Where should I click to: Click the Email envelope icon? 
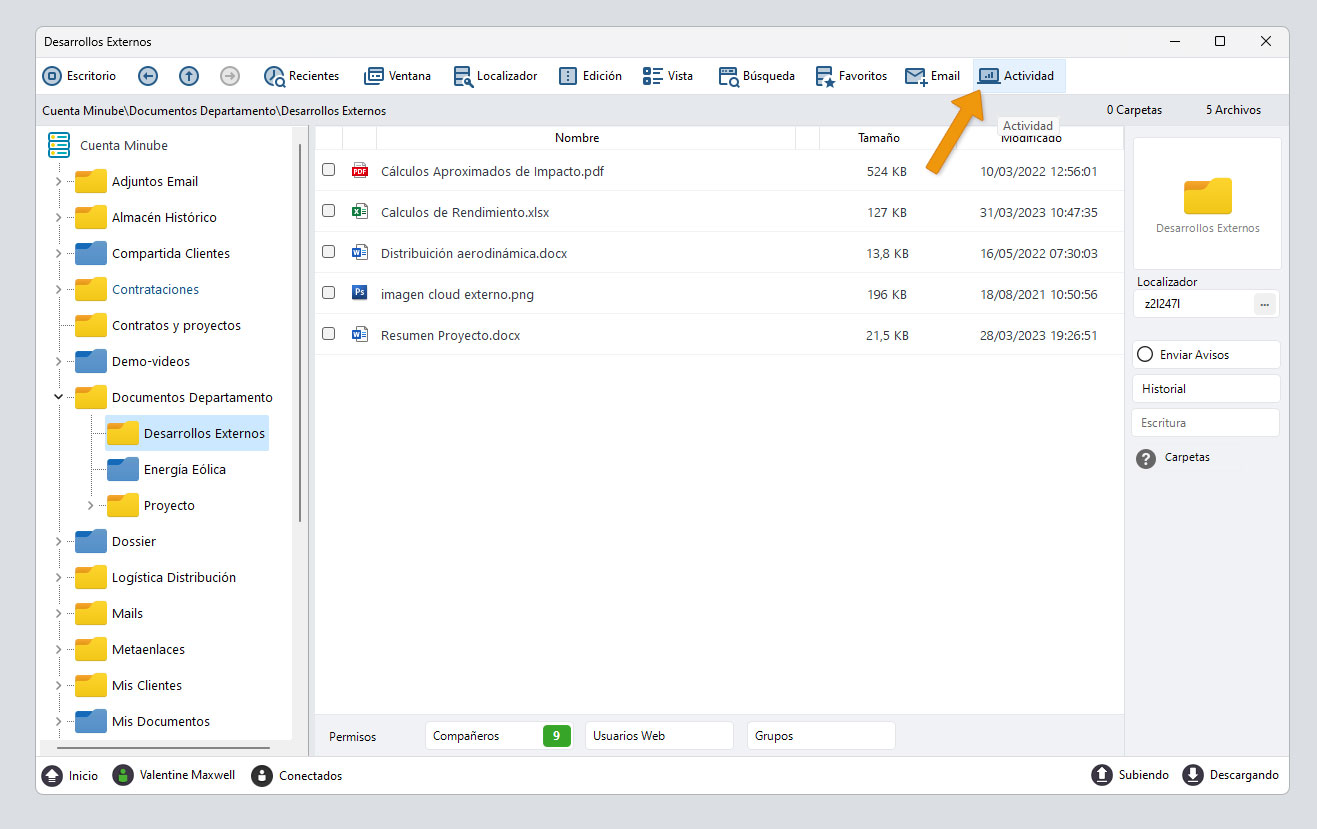tap(915, 76)
